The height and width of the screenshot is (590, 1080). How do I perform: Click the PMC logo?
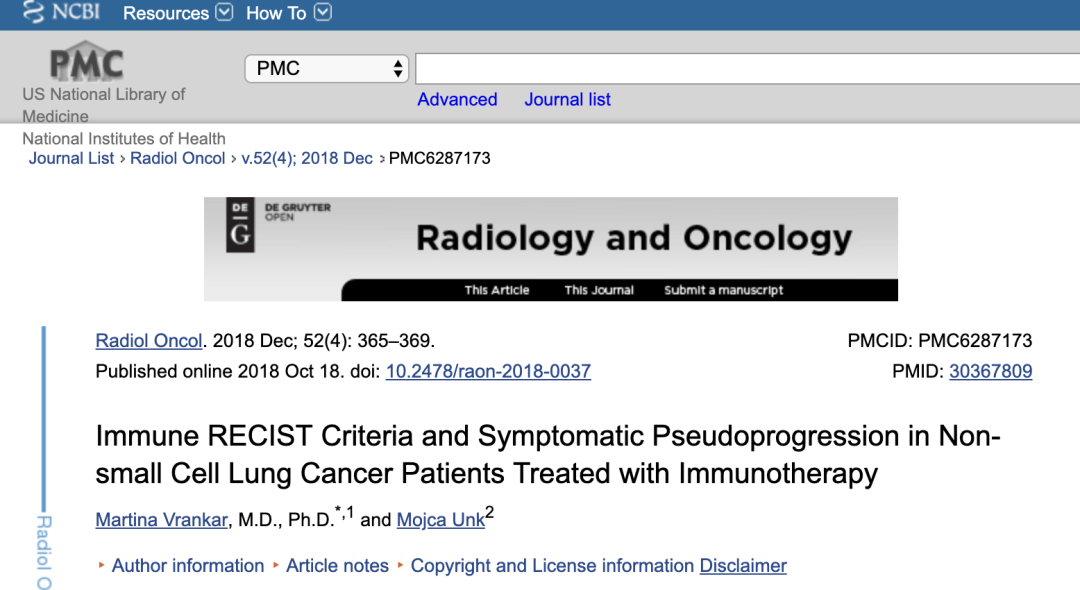pos(86,62)
